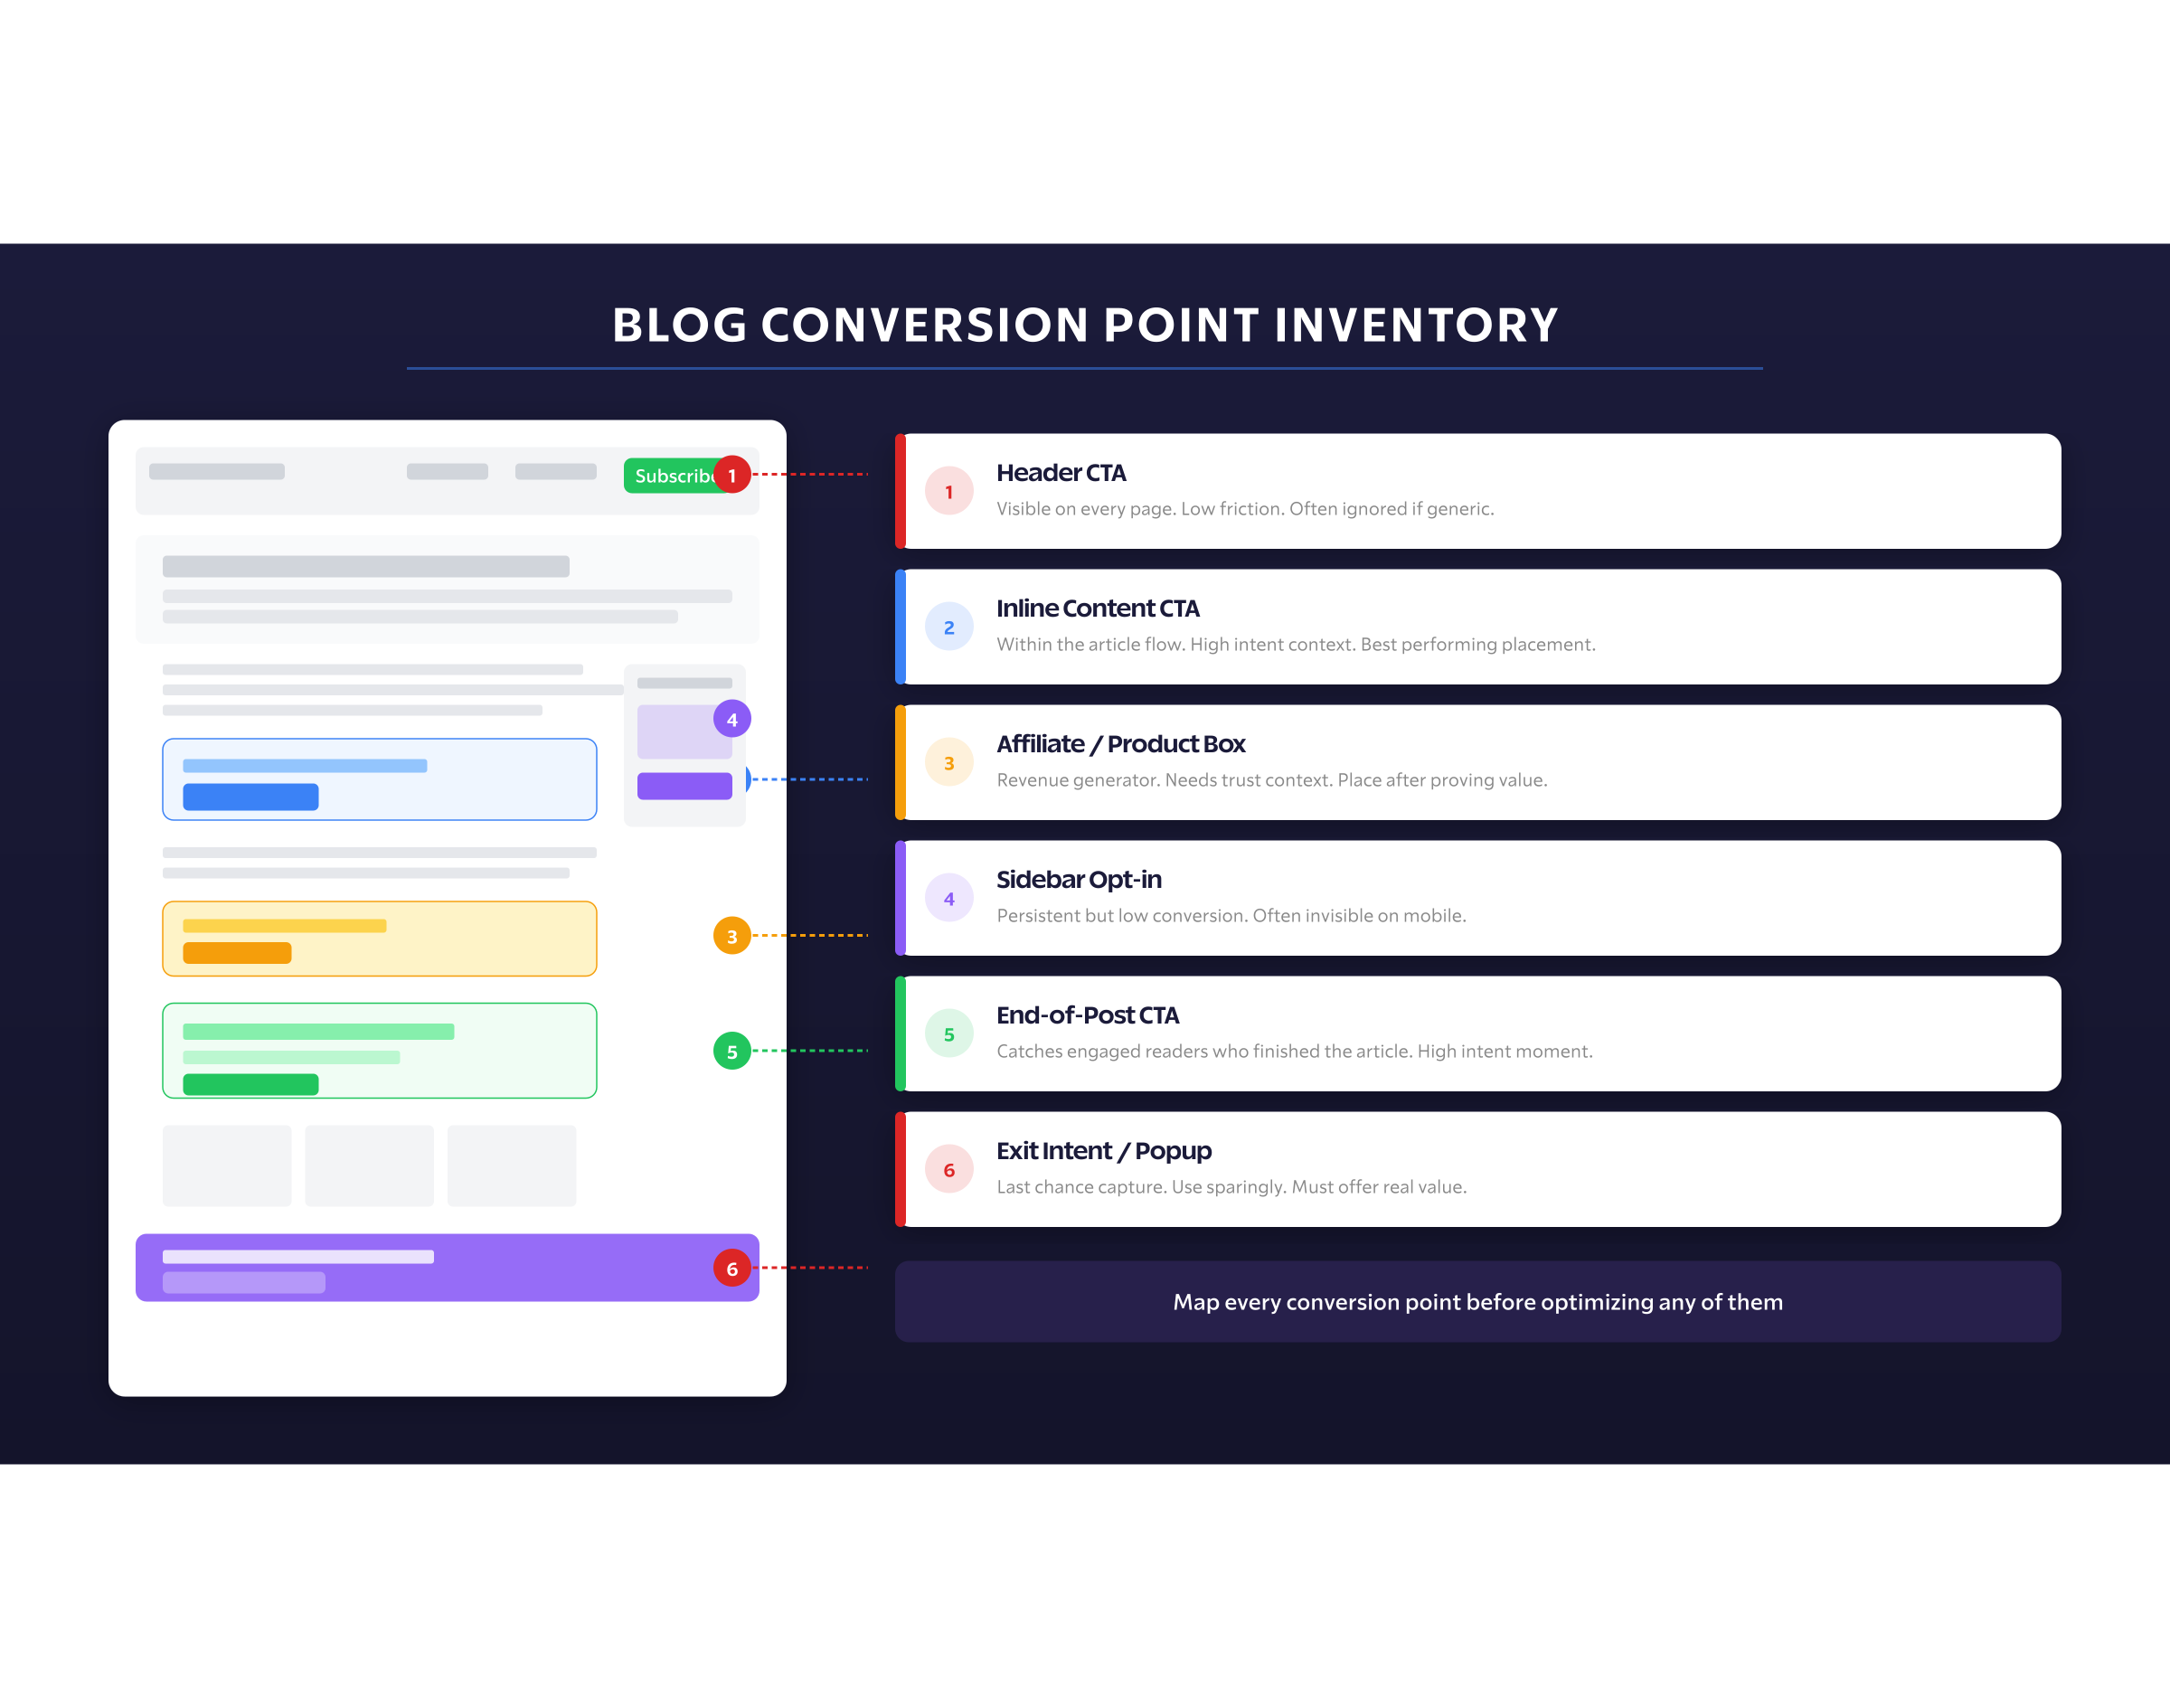Click the End-of-Post CTA card description text
This screenshot has width=2170, height=1708.
(1293, 1051)
